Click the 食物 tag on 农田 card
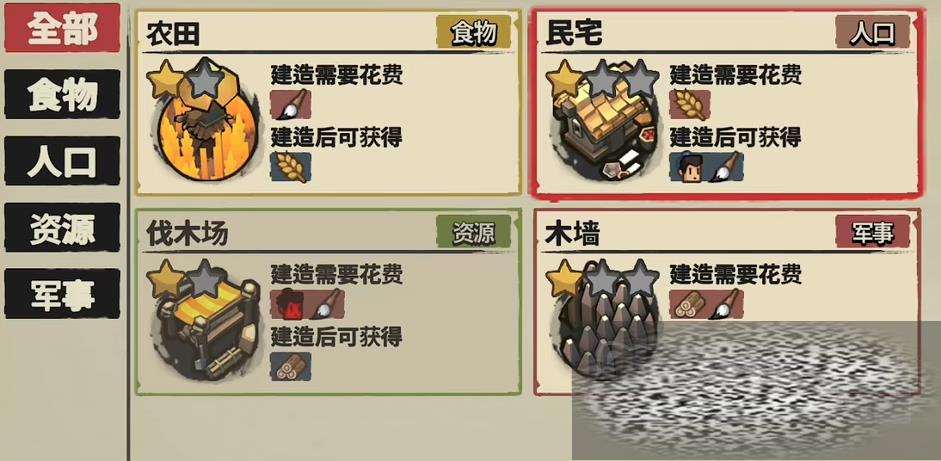941x461 pixels. point(474,33)
